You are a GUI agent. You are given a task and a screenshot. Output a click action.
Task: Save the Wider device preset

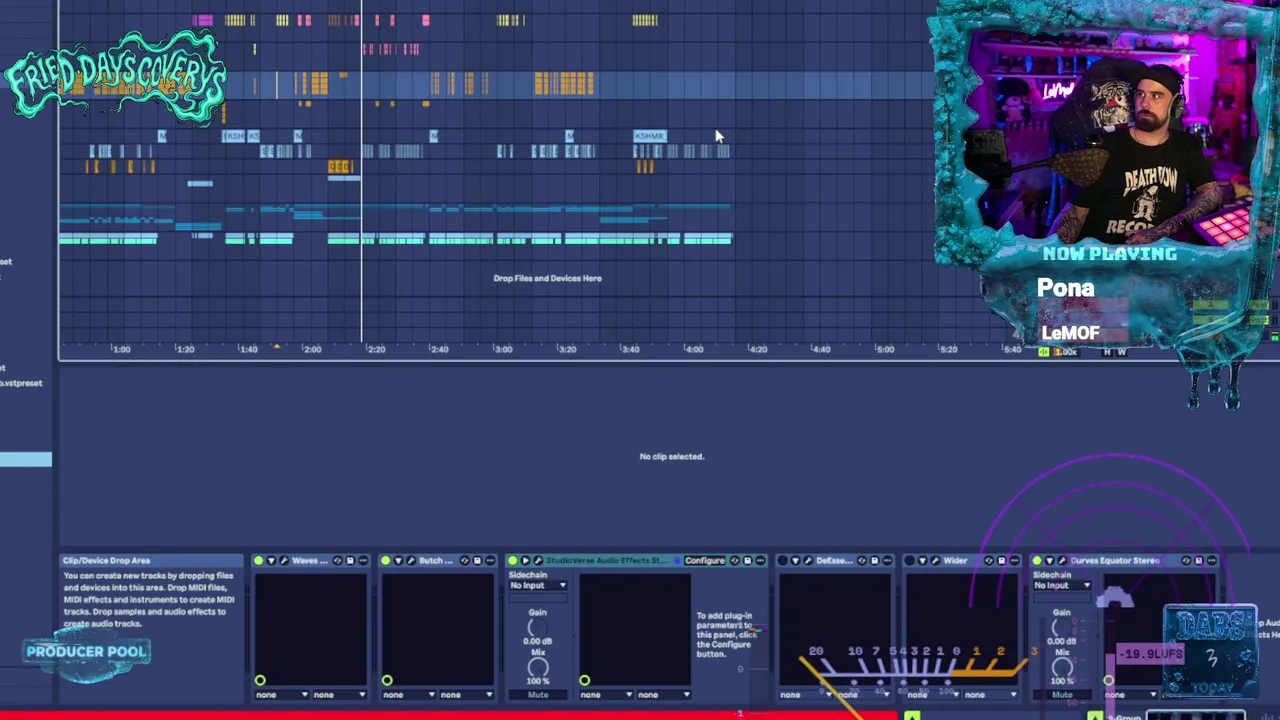click(1001, 560)
